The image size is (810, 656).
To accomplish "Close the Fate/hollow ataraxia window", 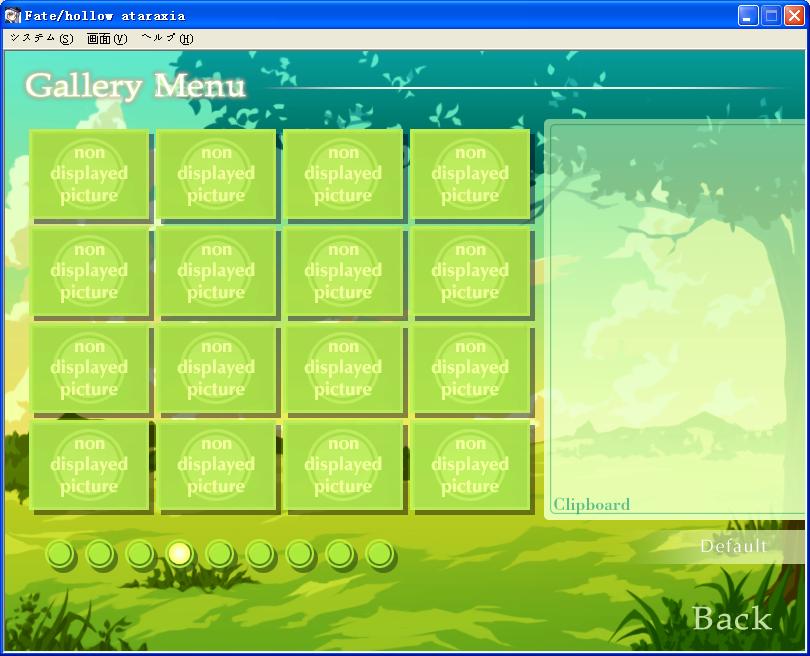I will point(794,15).
